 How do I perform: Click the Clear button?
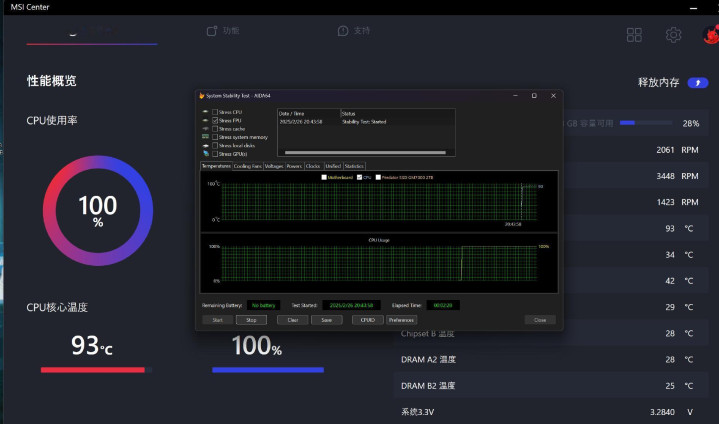point(293,320)
